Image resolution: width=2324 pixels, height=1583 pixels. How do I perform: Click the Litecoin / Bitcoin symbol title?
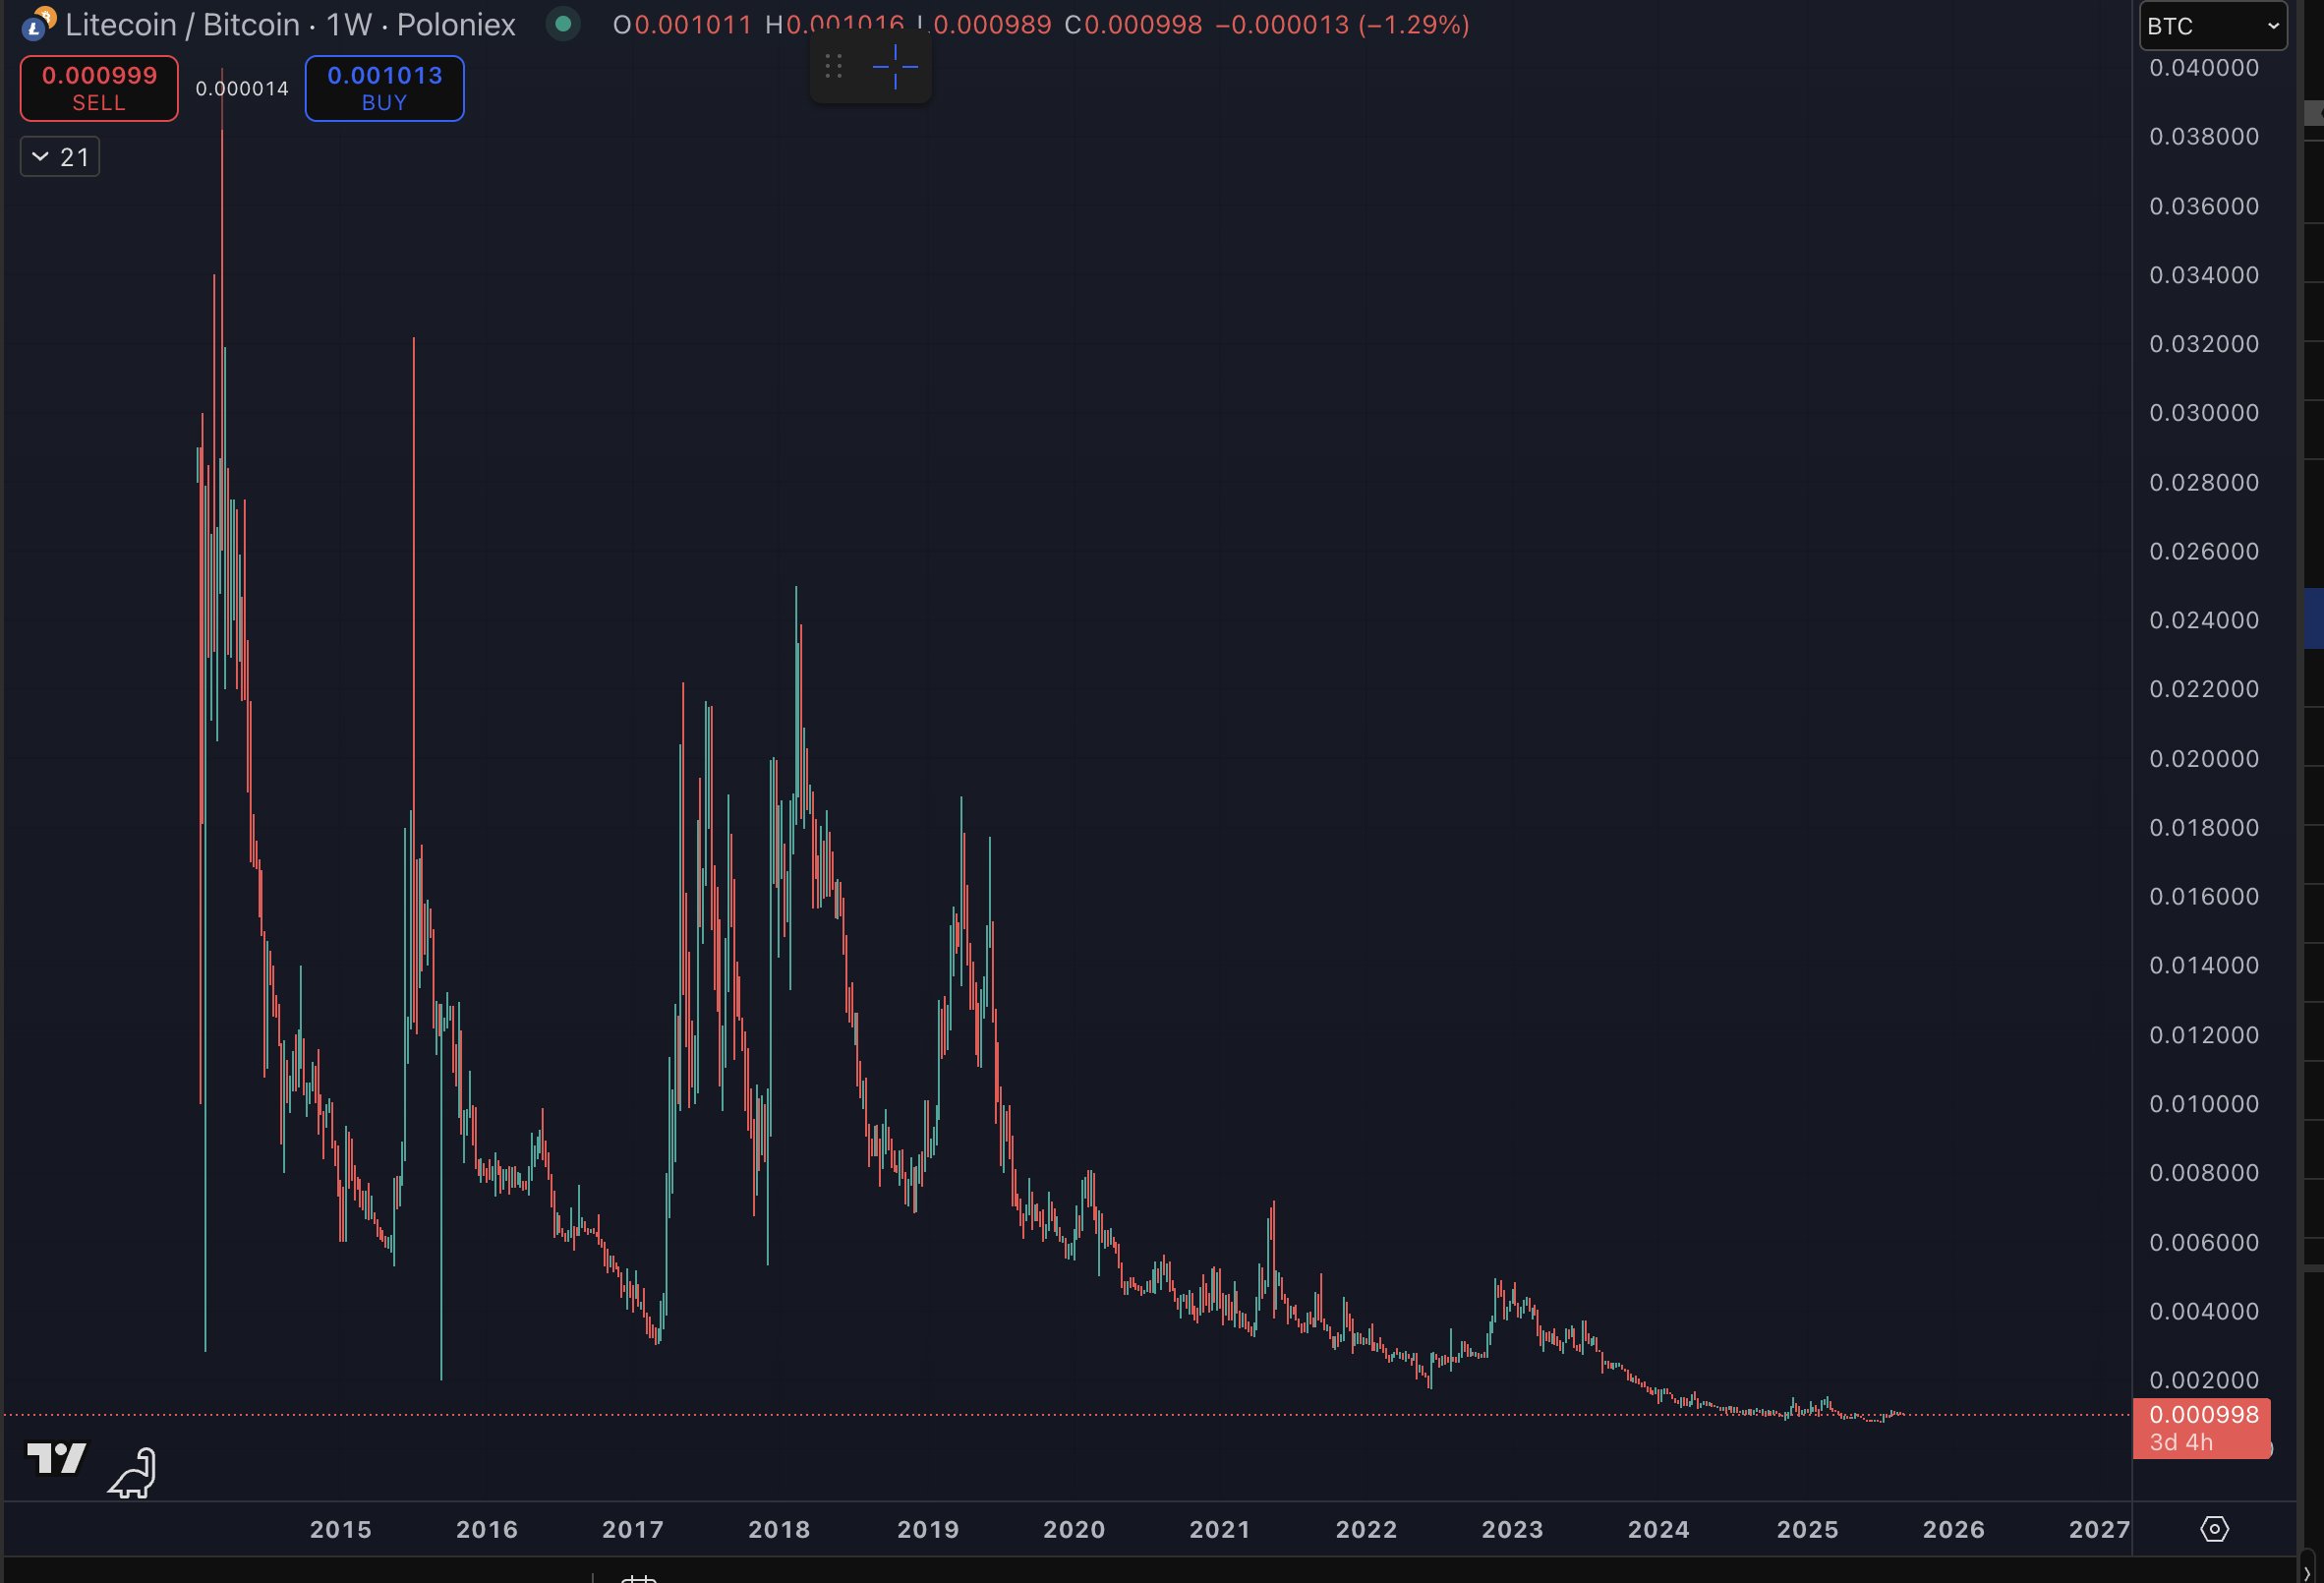click(x=182, y=24)
